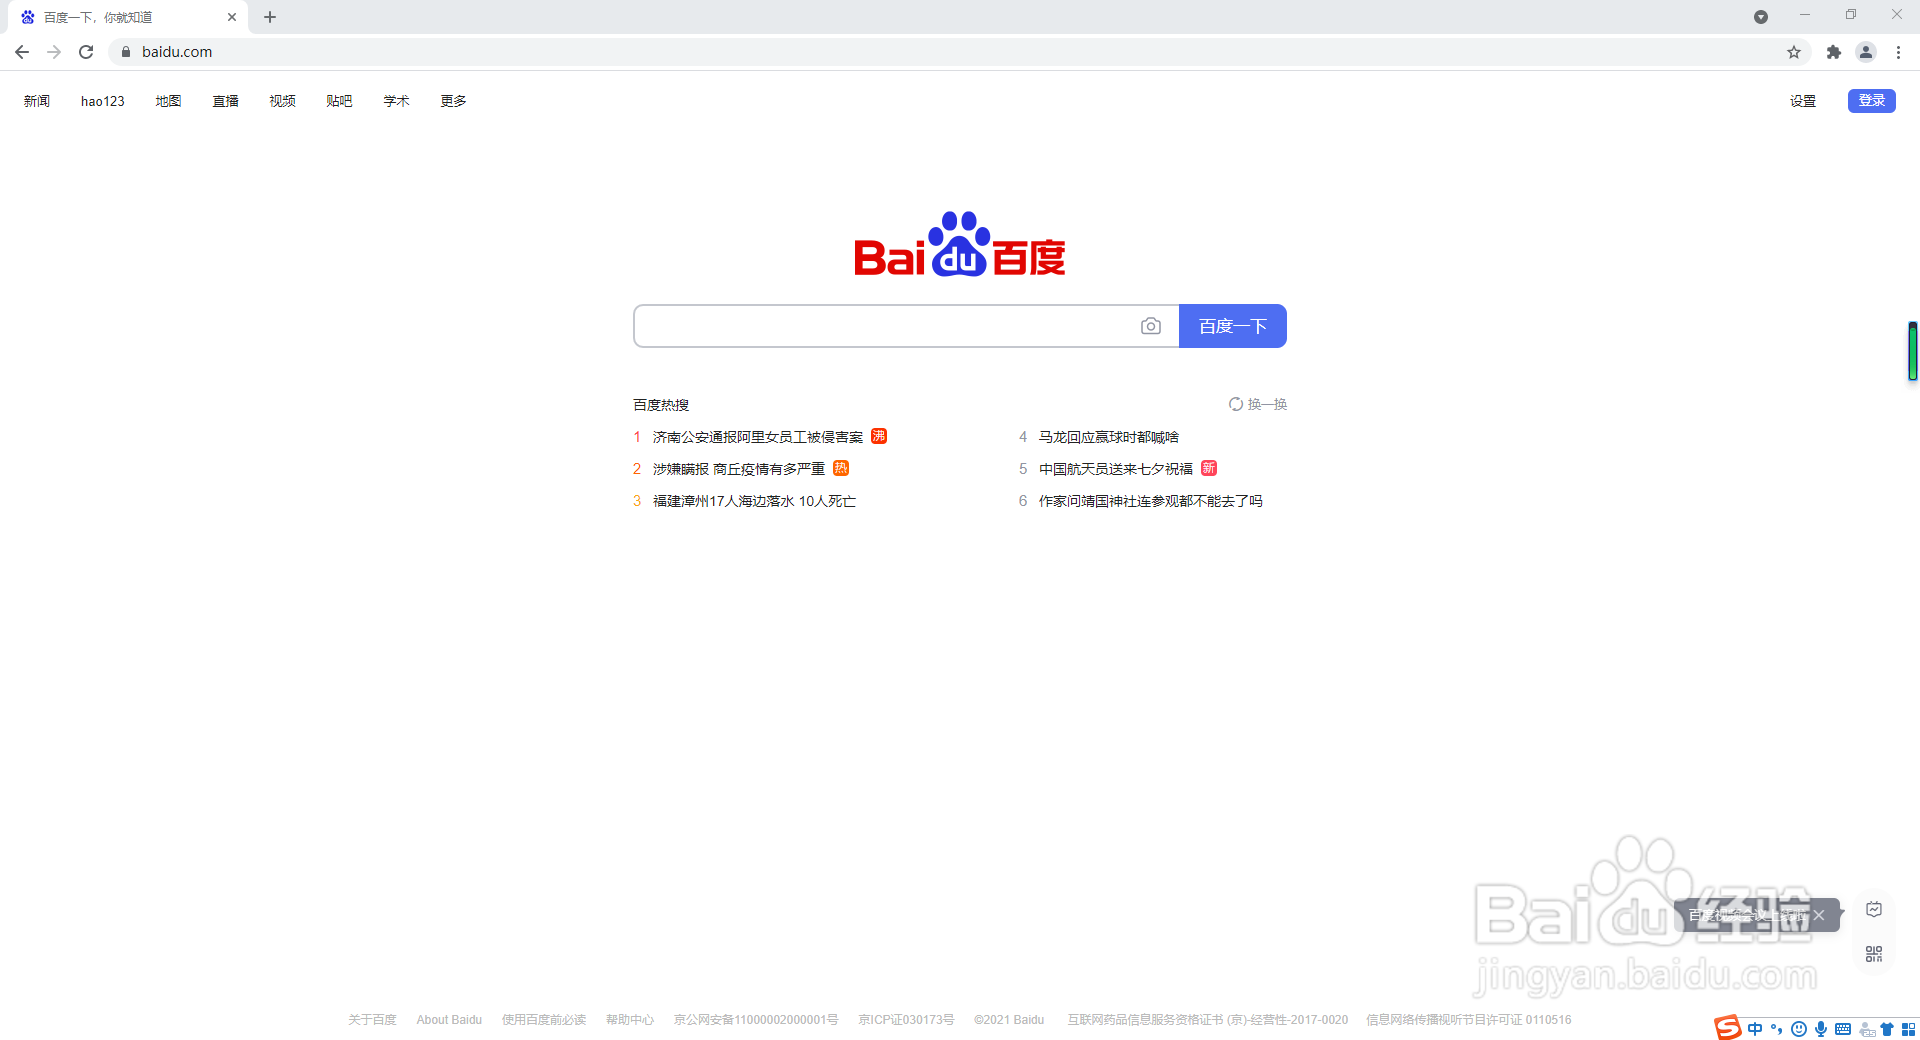
Task: Click the browser forward arrow
Action: click(x=54, y=52)
